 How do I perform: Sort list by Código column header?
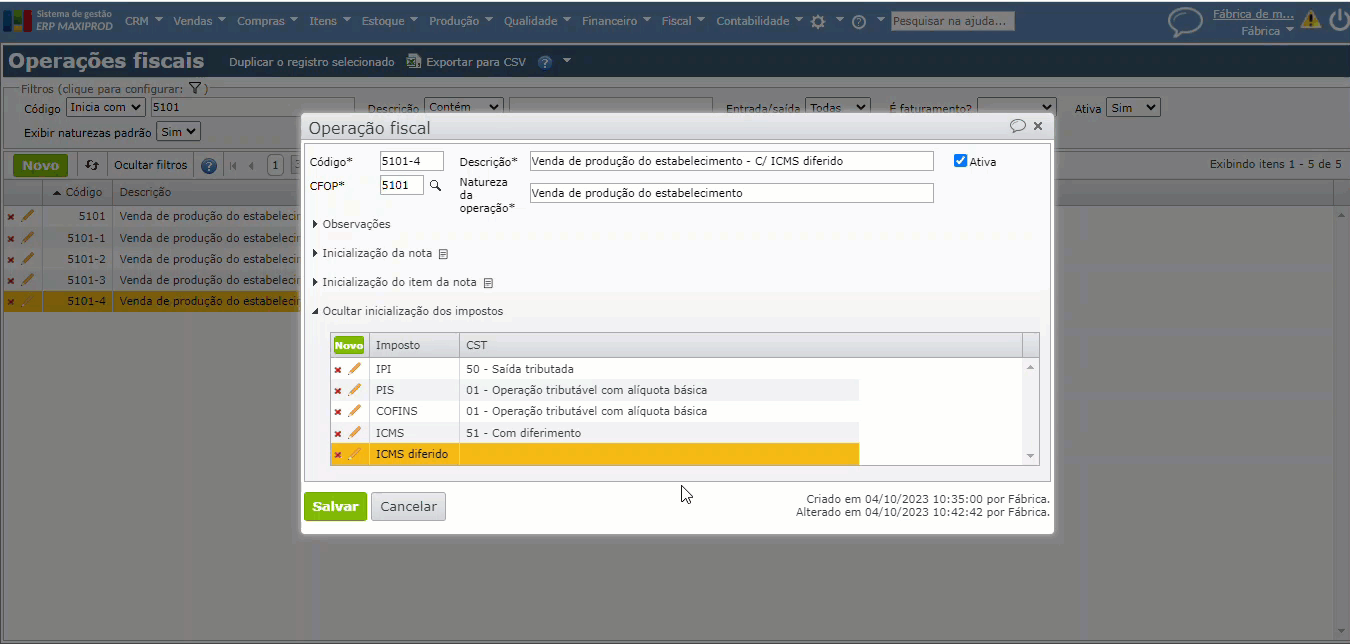click(78, 192)
